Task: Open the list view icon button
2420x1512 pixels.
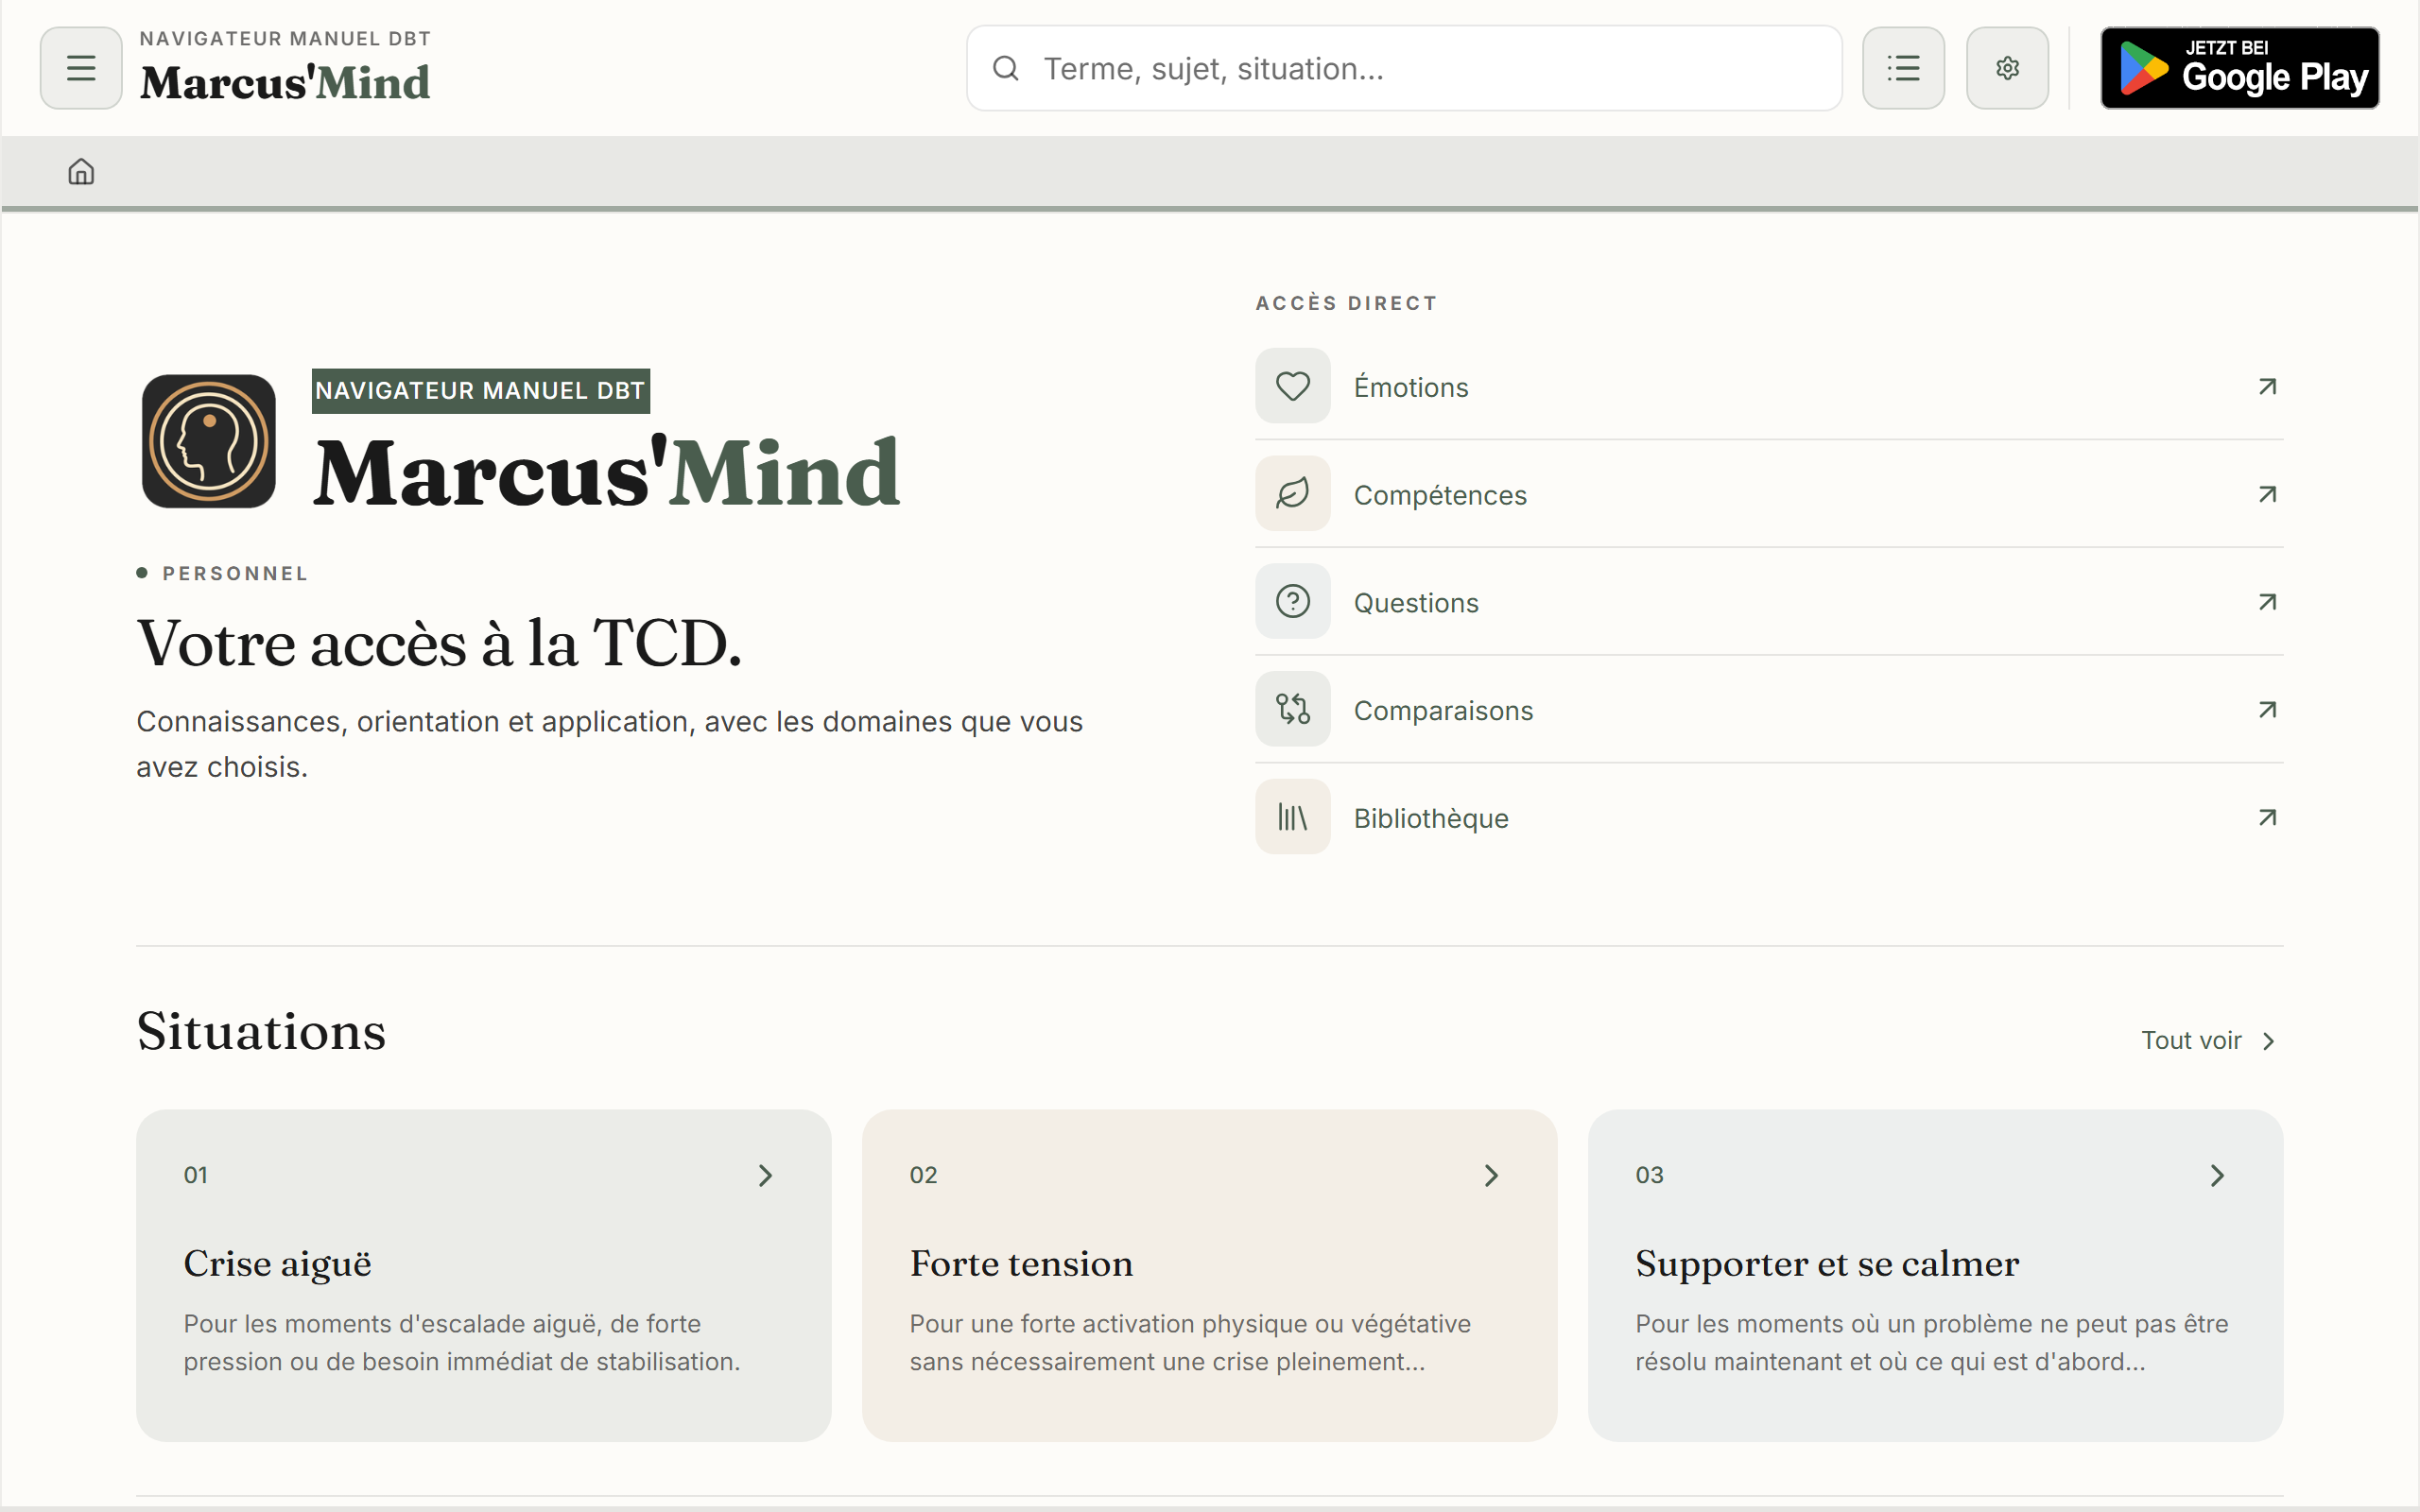Action: point(1903,68)
